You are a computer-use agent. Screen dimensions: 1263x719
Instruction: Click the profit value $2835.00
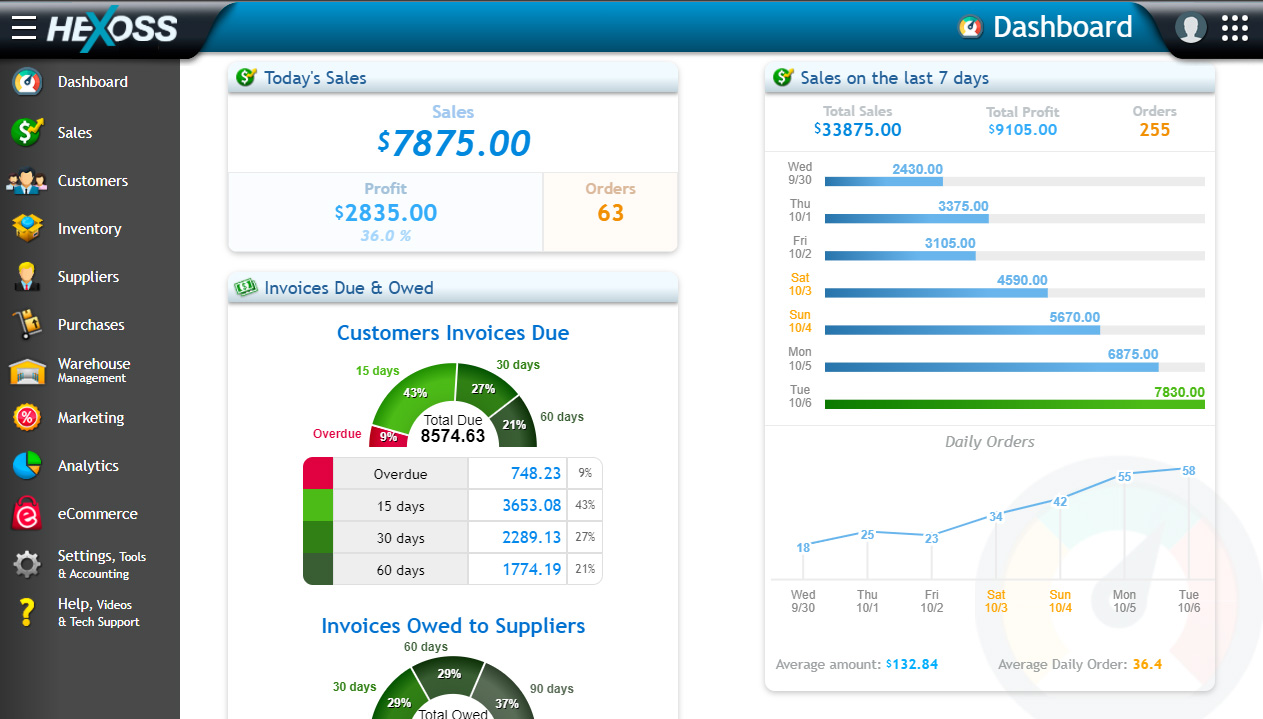[386, 212]
